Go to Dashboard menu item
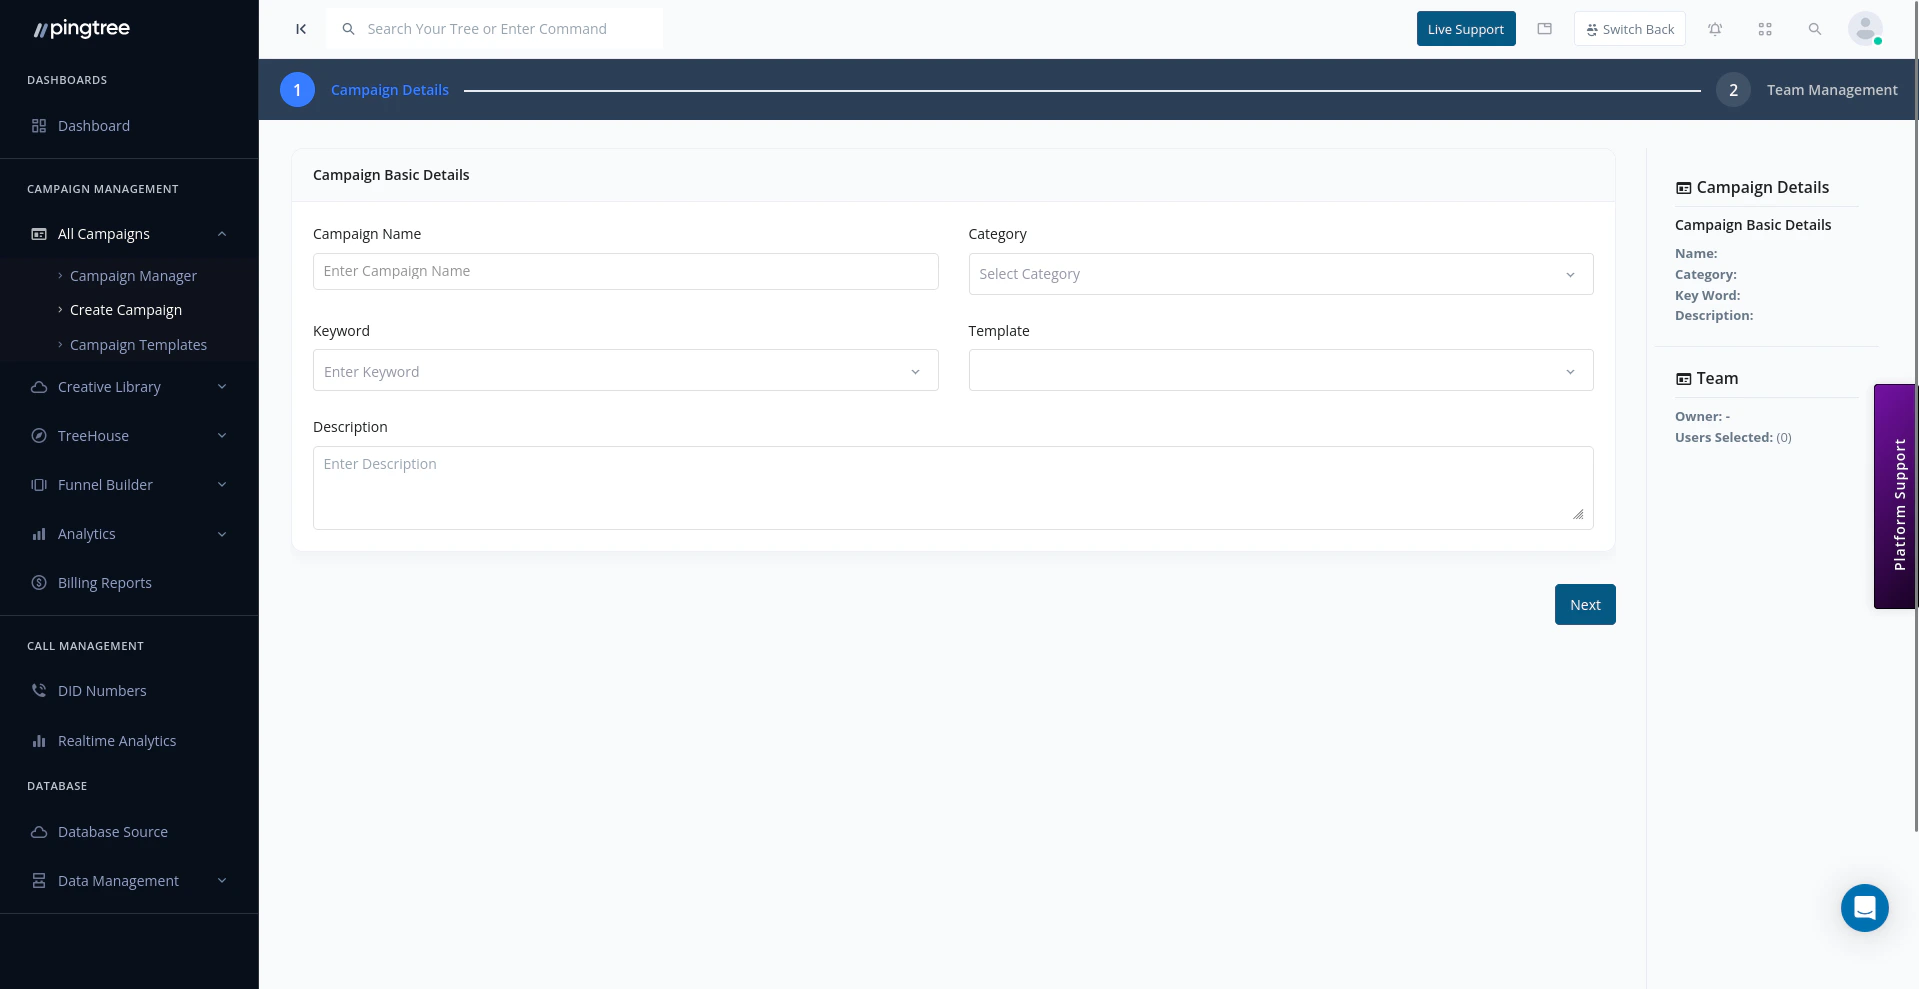Screen dimensions: 1919x989 pos(94,126)
